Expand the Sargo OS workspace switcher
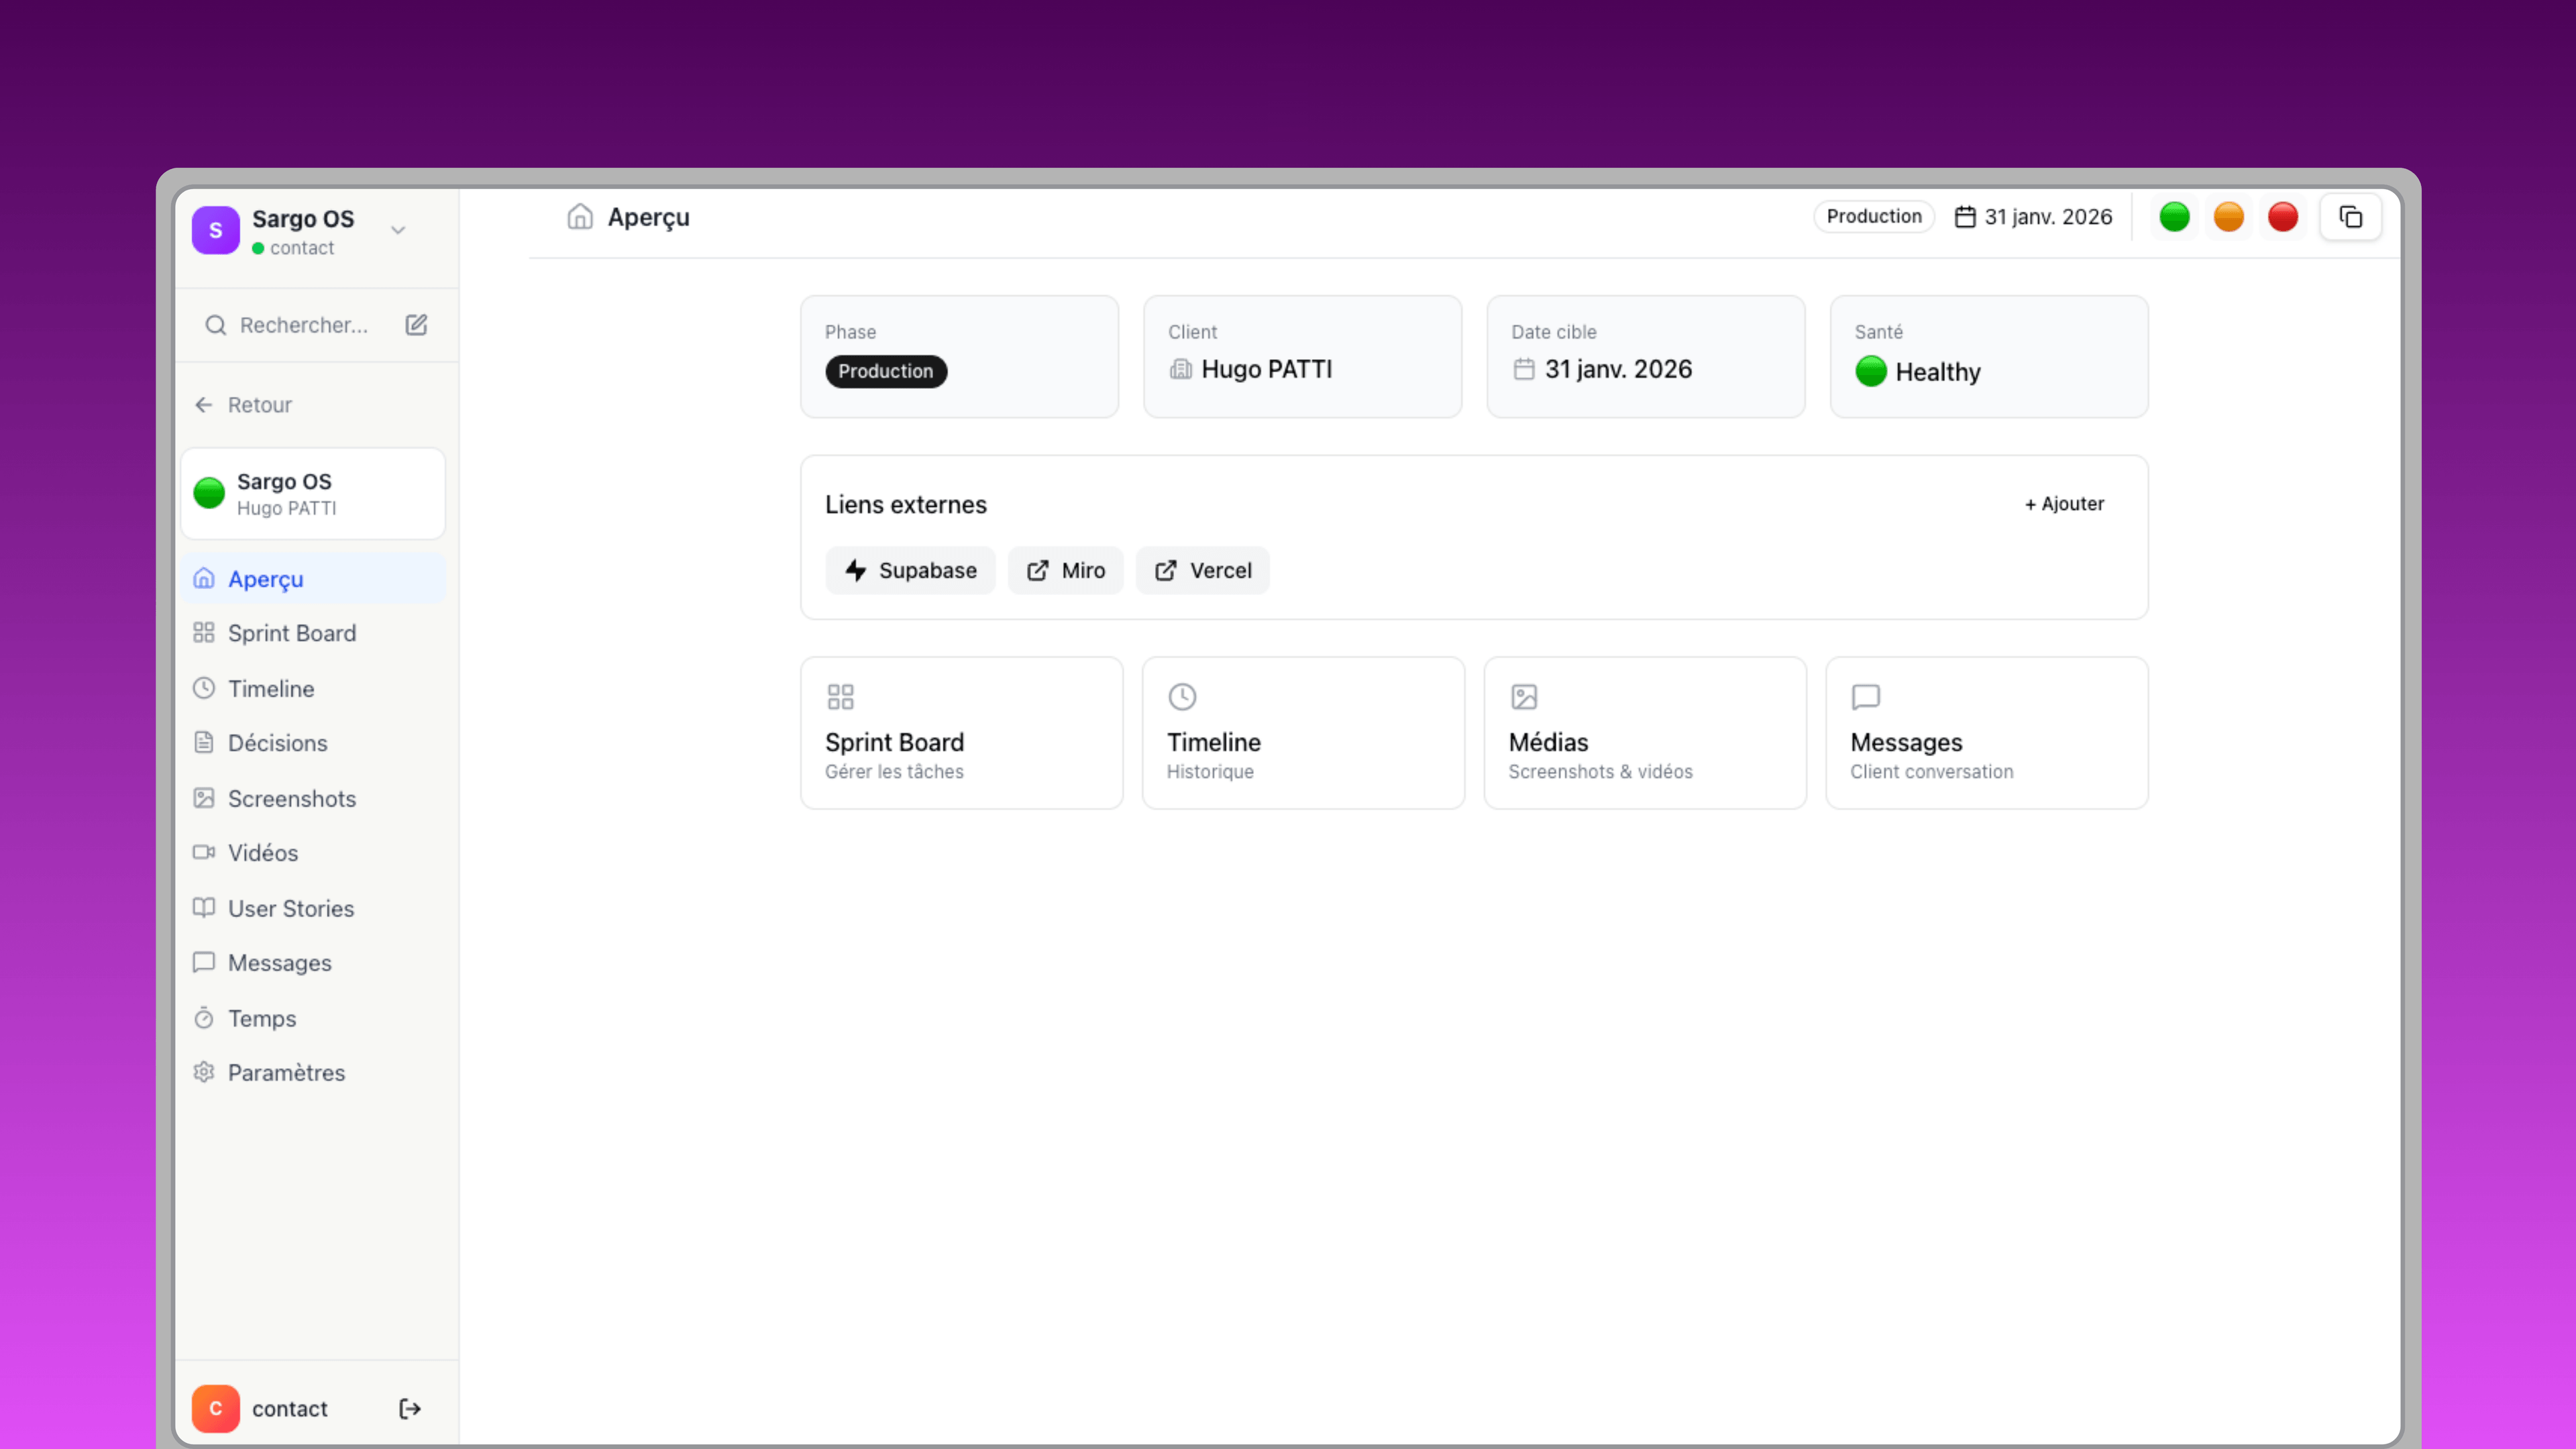2576x1449 pixels. [398, 229]
